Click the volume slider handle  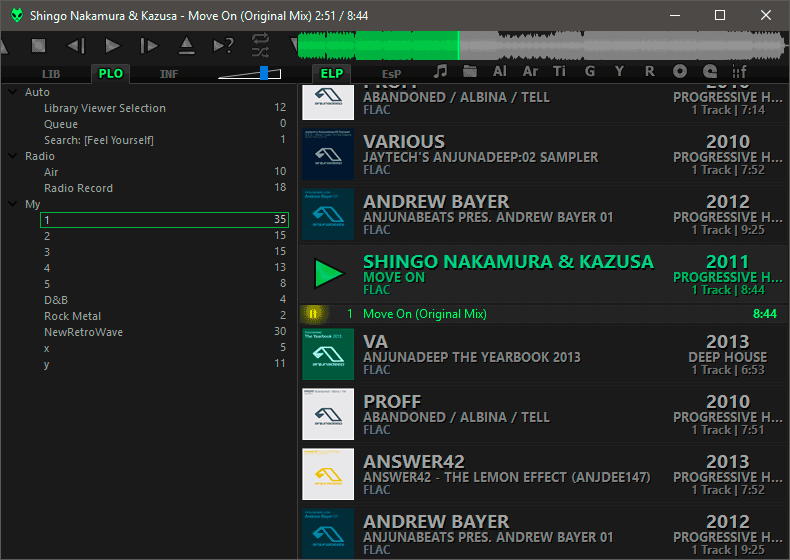point(264,73)
